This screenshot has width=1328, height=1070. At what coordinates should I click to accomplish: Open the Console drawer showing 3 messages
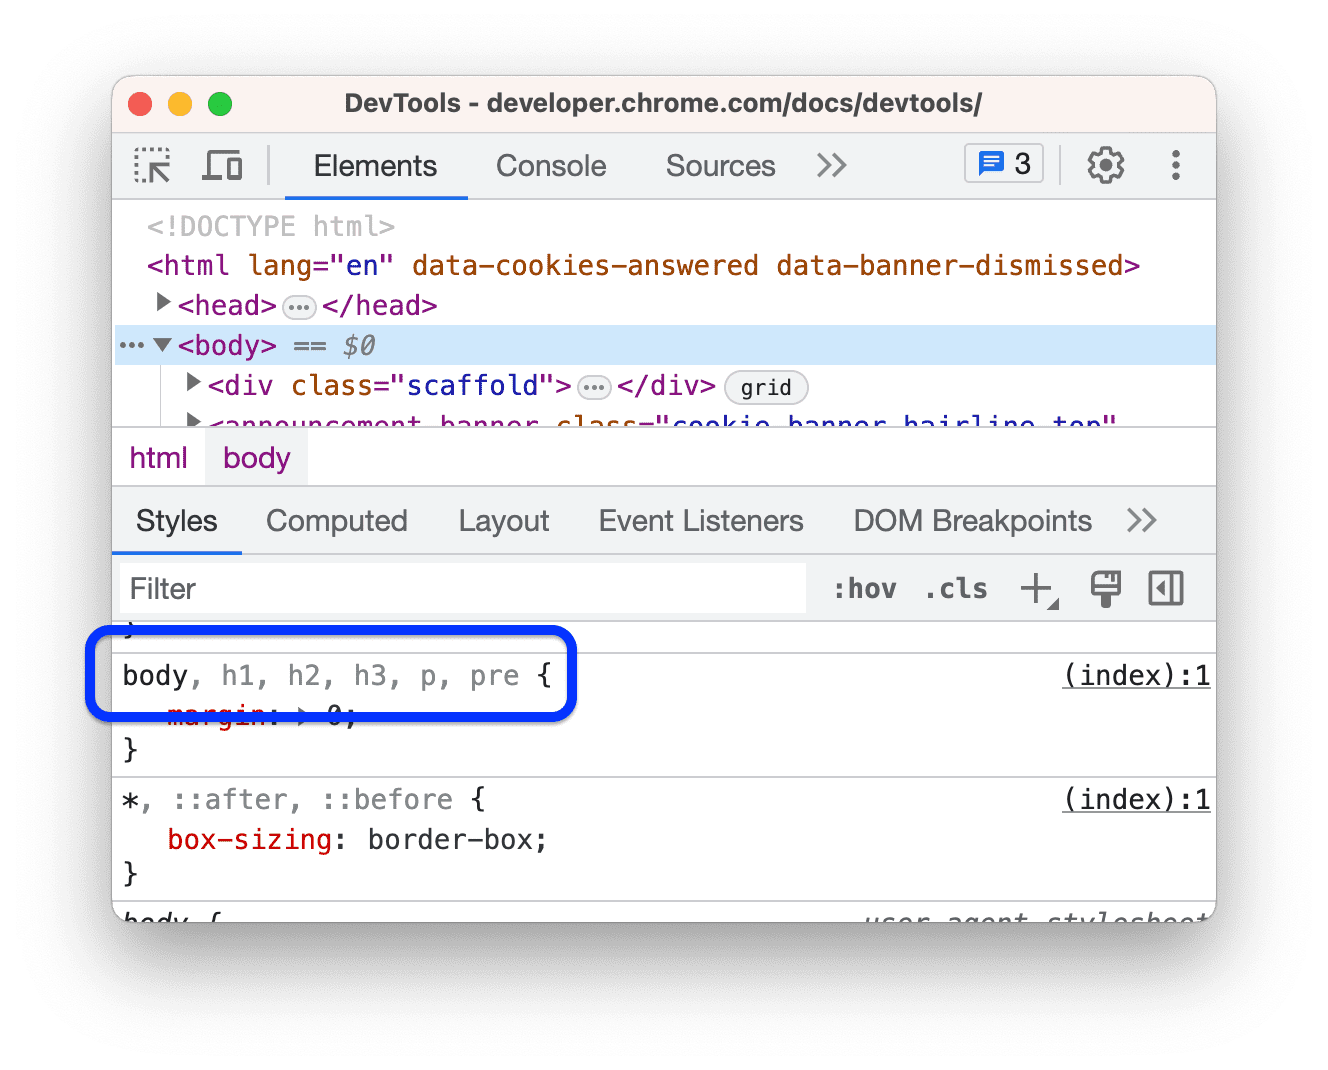click(1002, 163)
